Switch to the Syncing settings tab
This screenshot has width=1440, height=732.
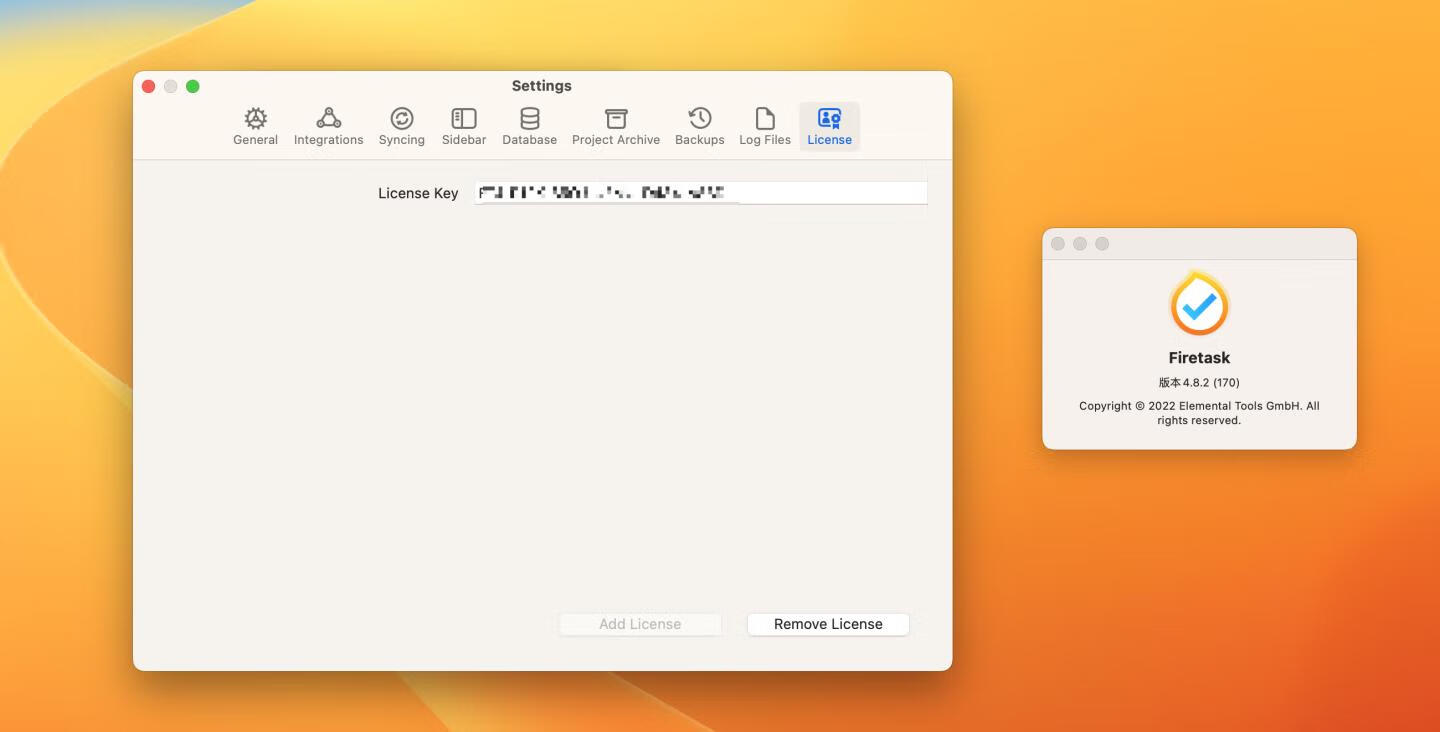coord(401,127)
